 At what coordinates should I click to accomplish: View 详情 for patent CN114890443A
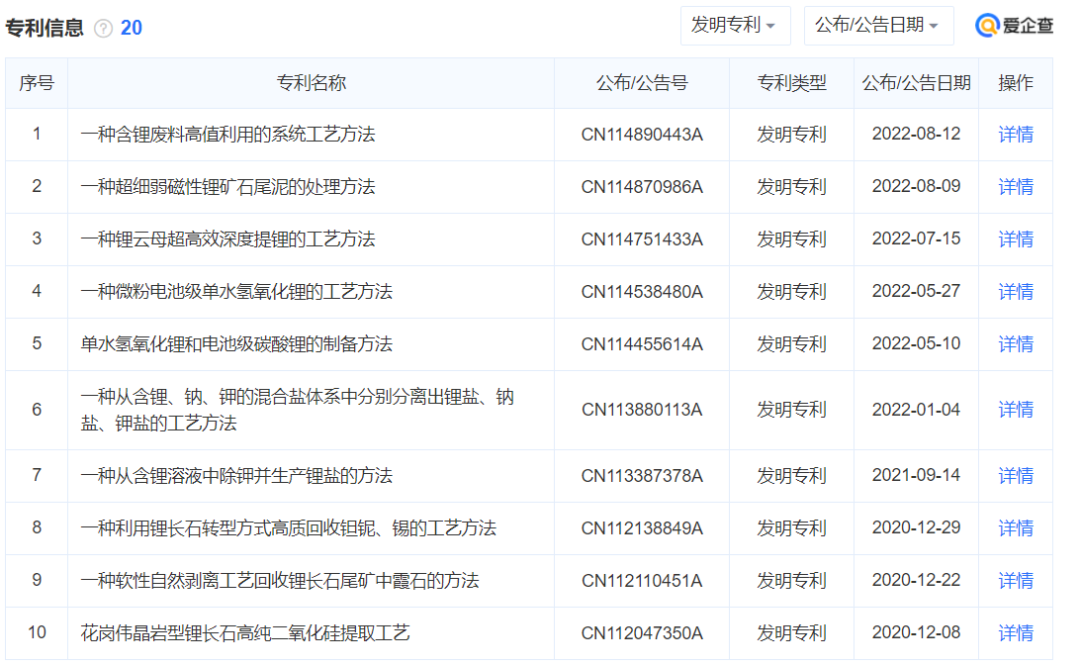click(1015, 134)
